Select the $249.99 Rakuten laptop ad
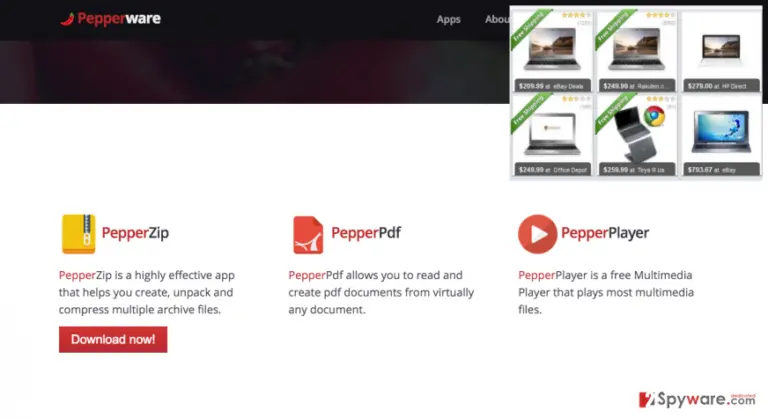Screen dimensions: 768x418 tap(636, 51)
